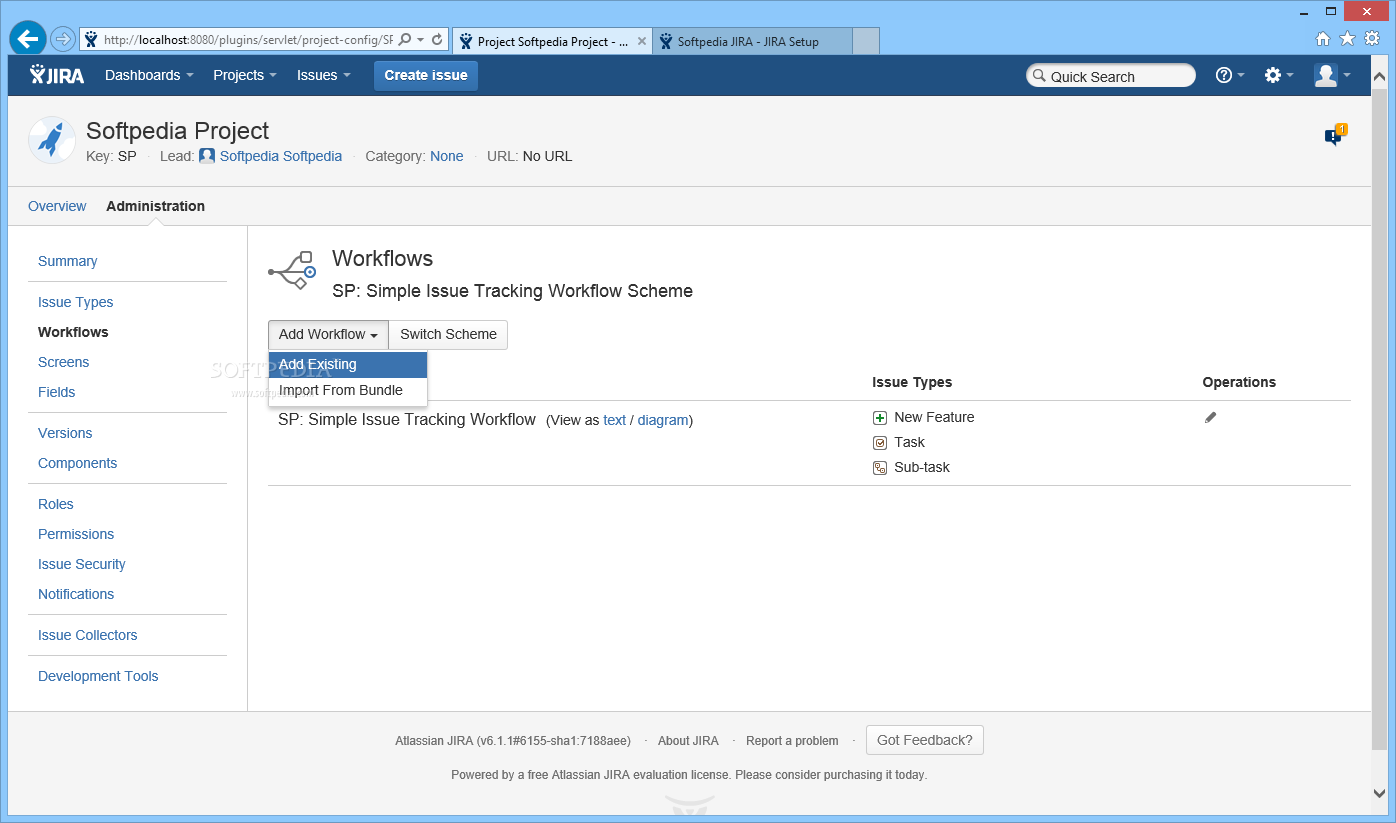Click the search magnifier in address bar
The image size is (1396, 823).
click(405, 40)
